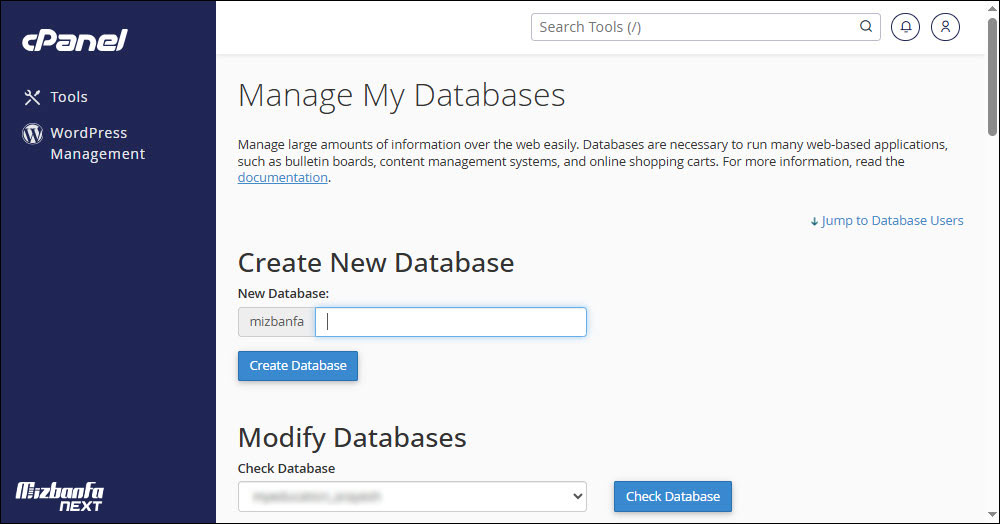This screenshot has height=524, width=1000.
Task: Click the Manage My Databases heading
Action: click(401, 95)
